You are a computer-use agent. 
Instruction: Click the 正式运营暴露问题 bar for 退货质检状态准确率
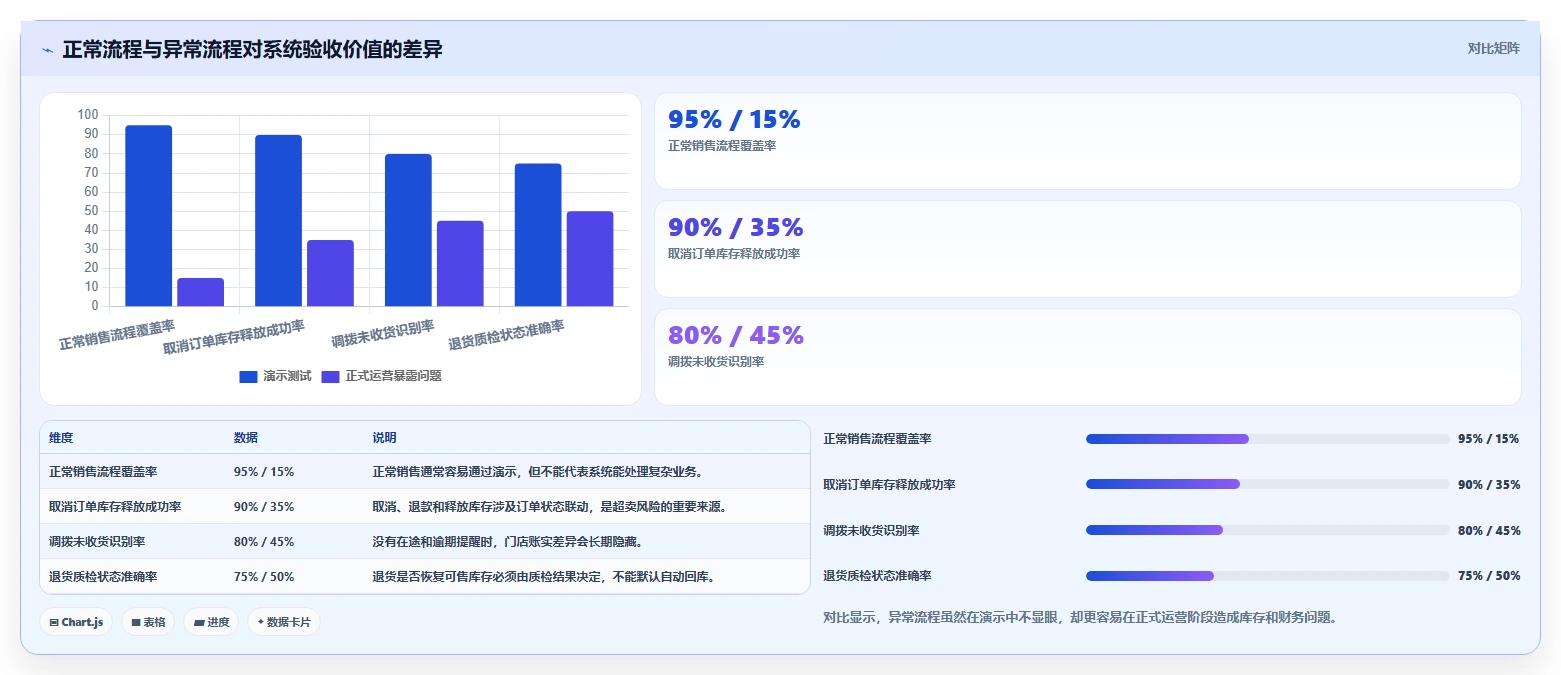590,259
